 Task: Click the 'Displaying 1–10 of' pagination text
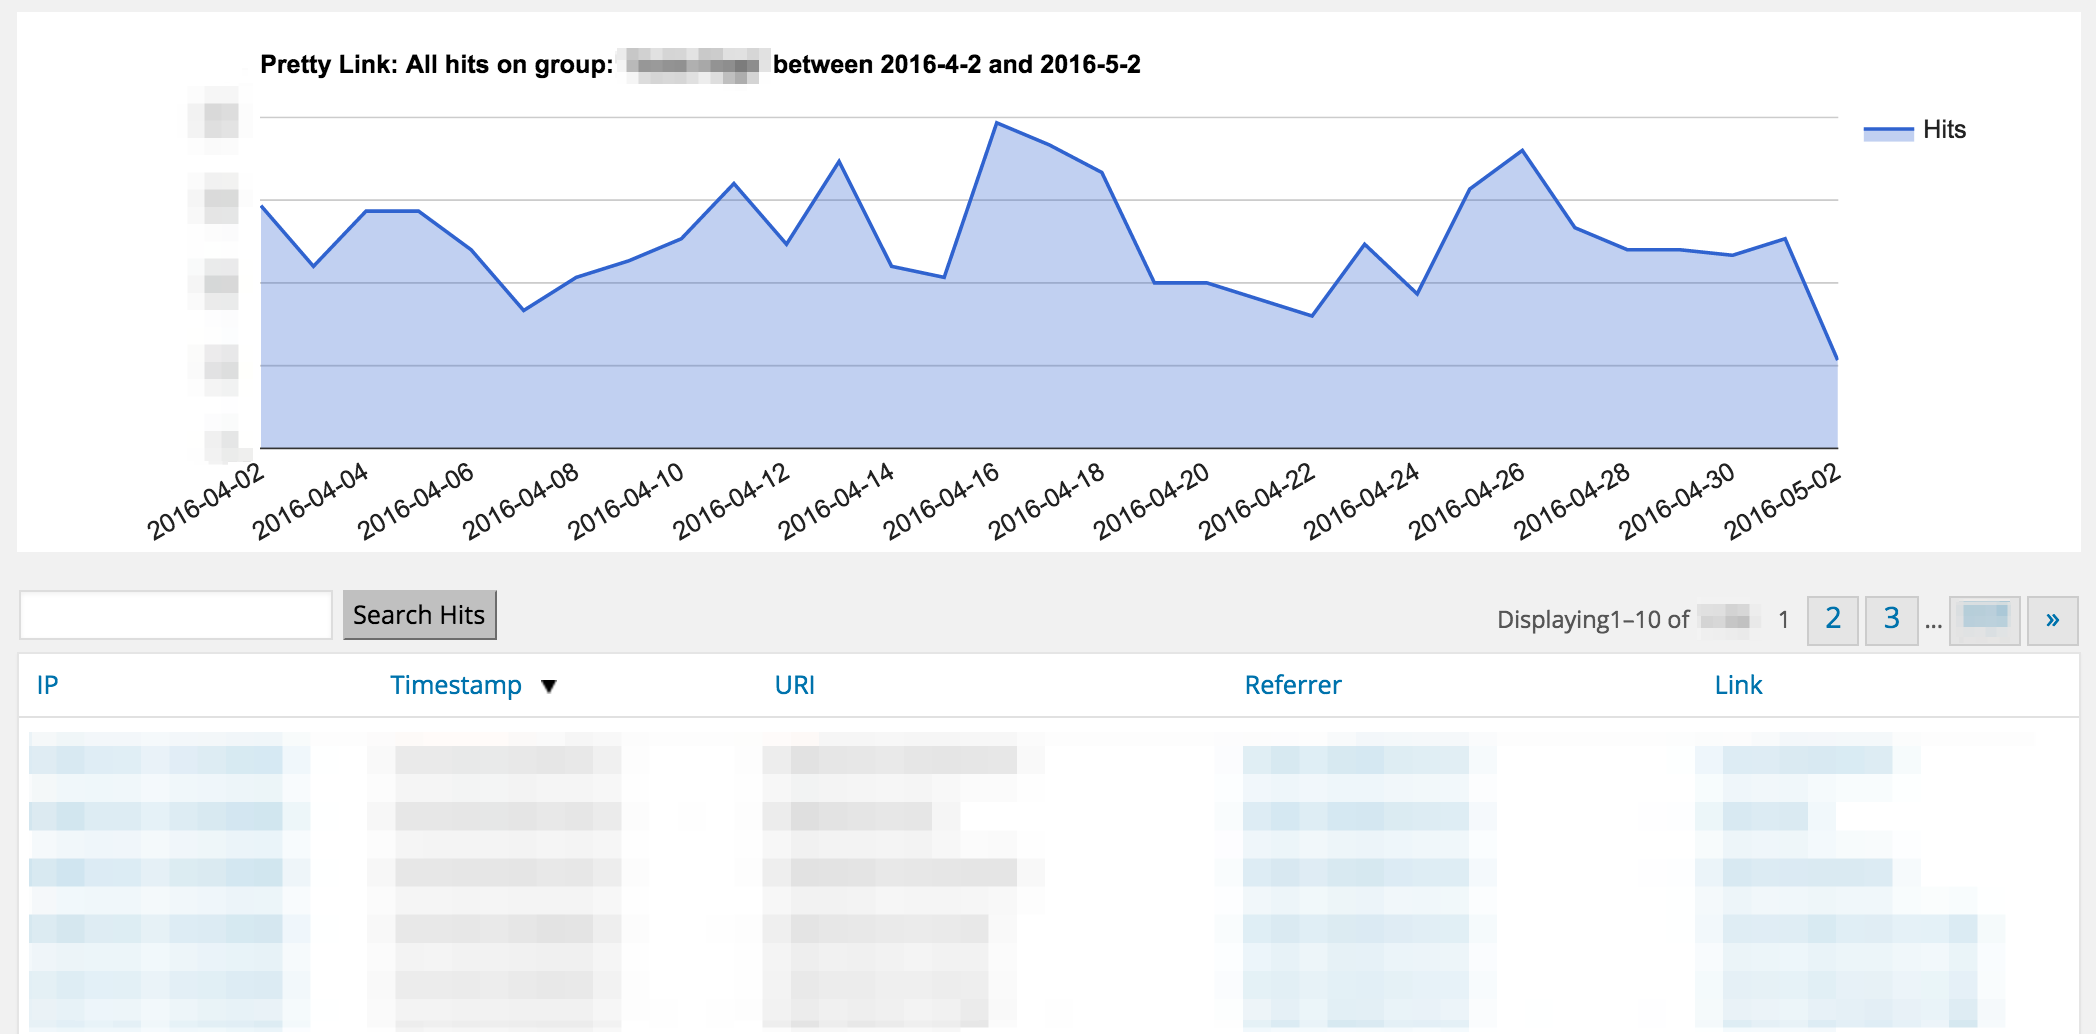1593,620
